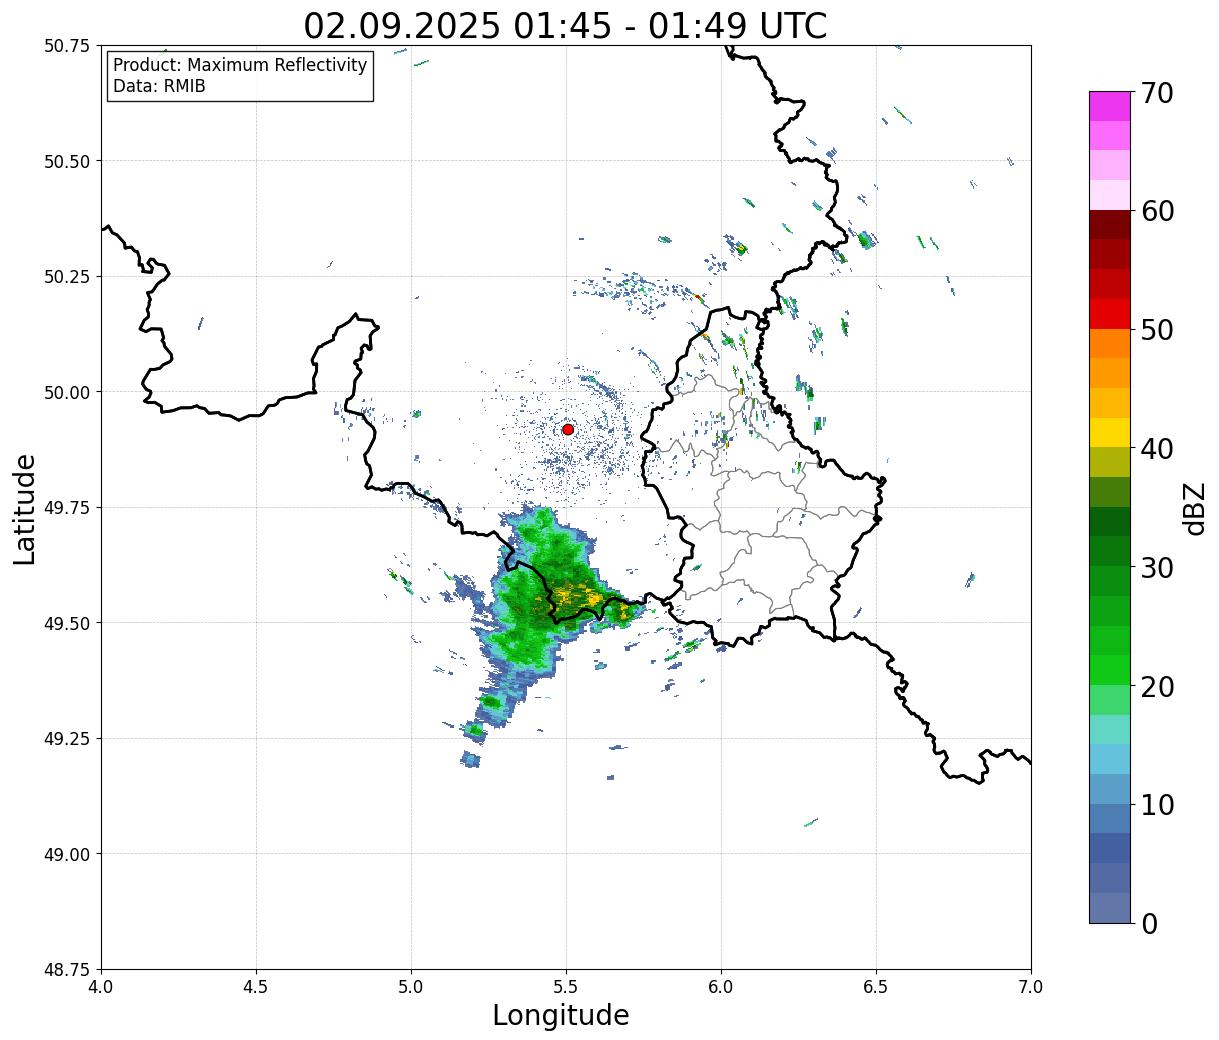Pick the darkest maroon swatch just below 60

(x=1110, y=225)
